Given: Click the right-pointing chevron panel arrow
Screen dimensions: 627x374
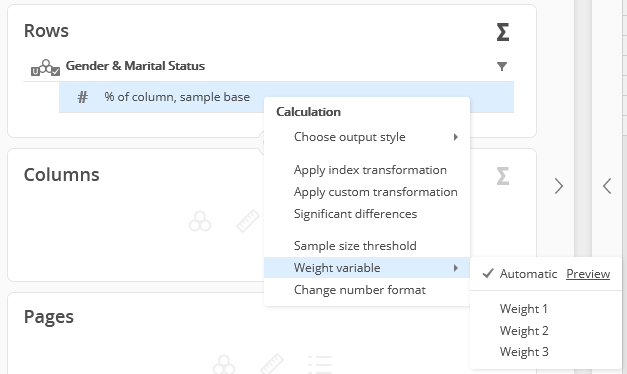Looking at the screenshot, I should coord(559,186).
